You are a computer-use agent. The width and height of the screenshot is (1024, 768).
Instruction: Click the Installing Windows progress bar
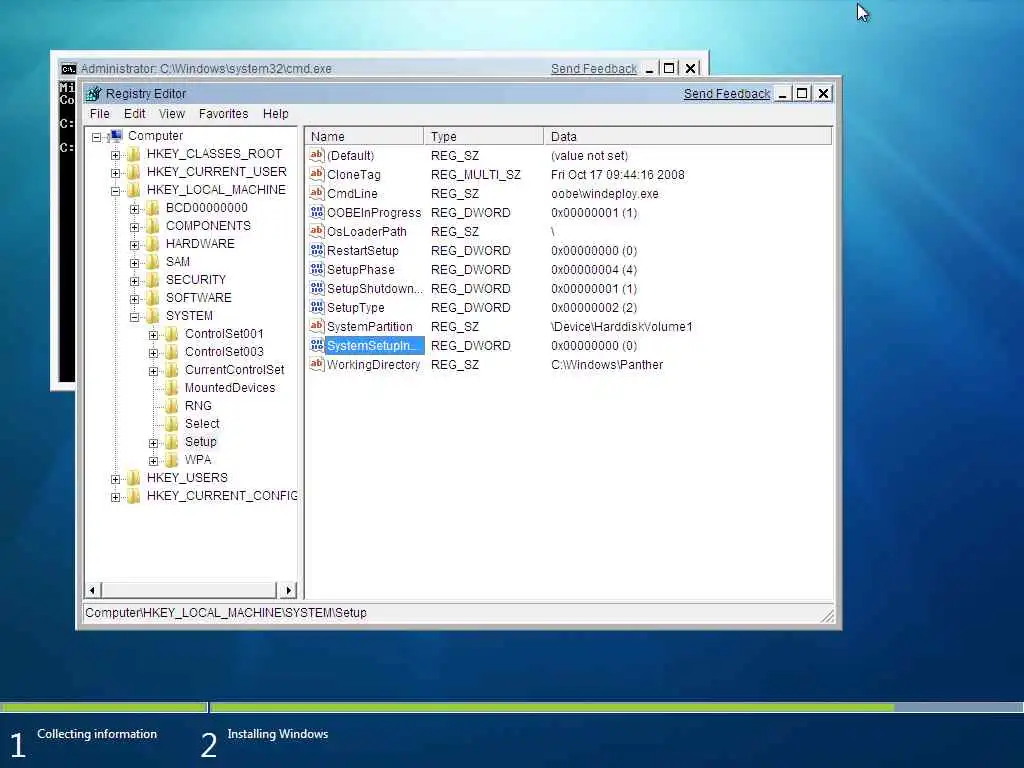click(617, 707)
